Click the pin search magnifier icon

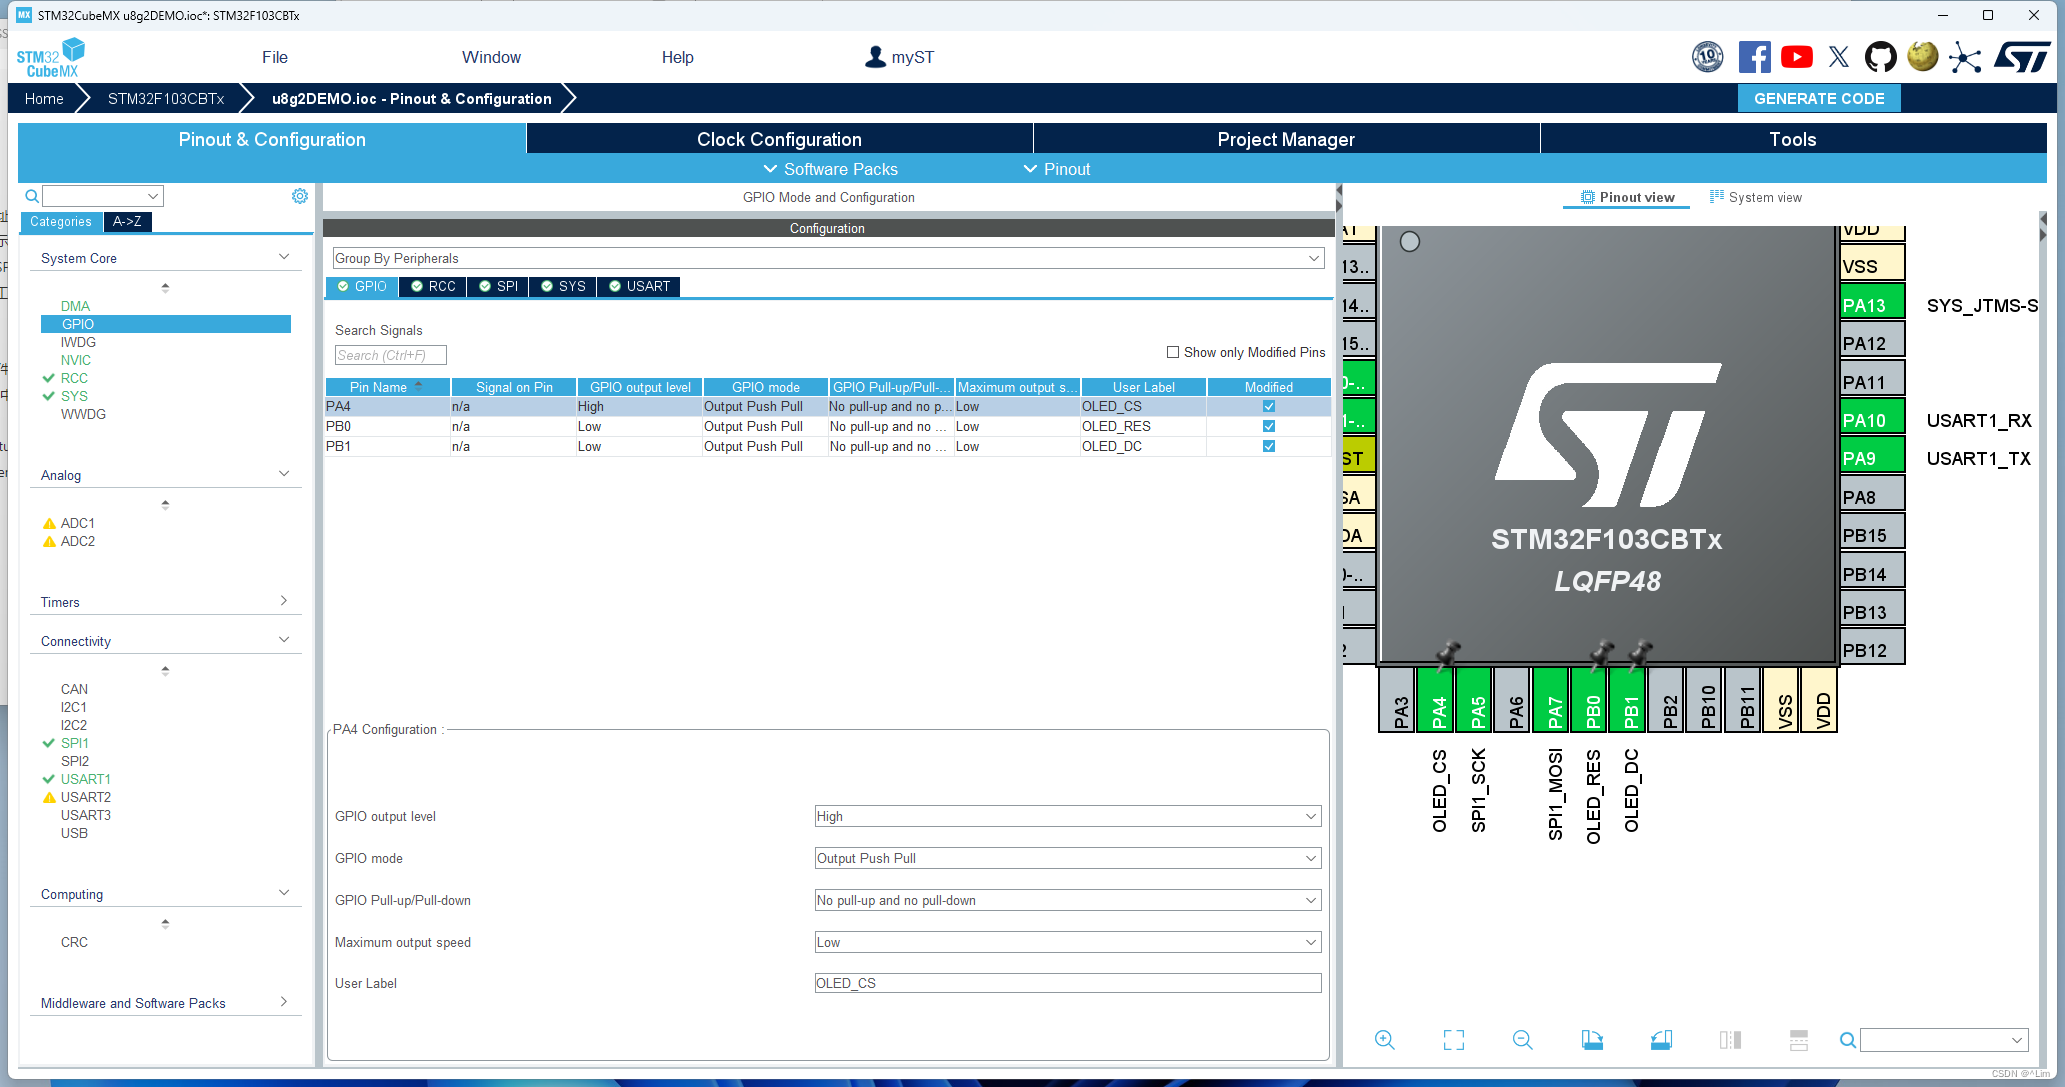click(1848, 1040)
